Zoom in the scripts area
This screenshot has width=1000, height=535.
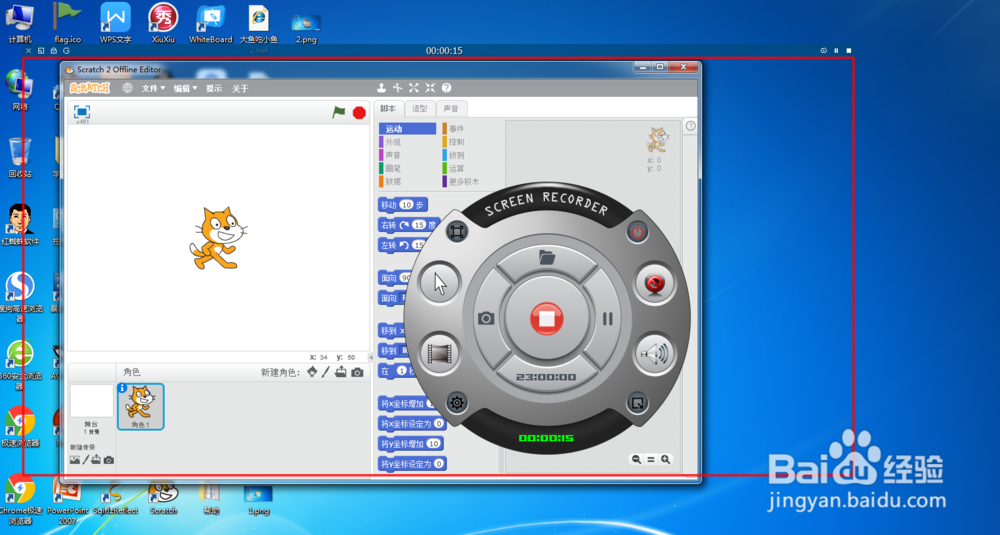tap(665, 459)
